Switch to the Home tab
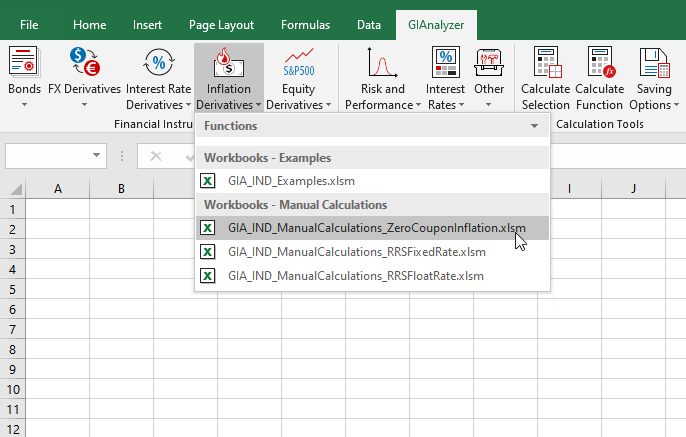Viewport: 686px width, 437px height. 89,25
